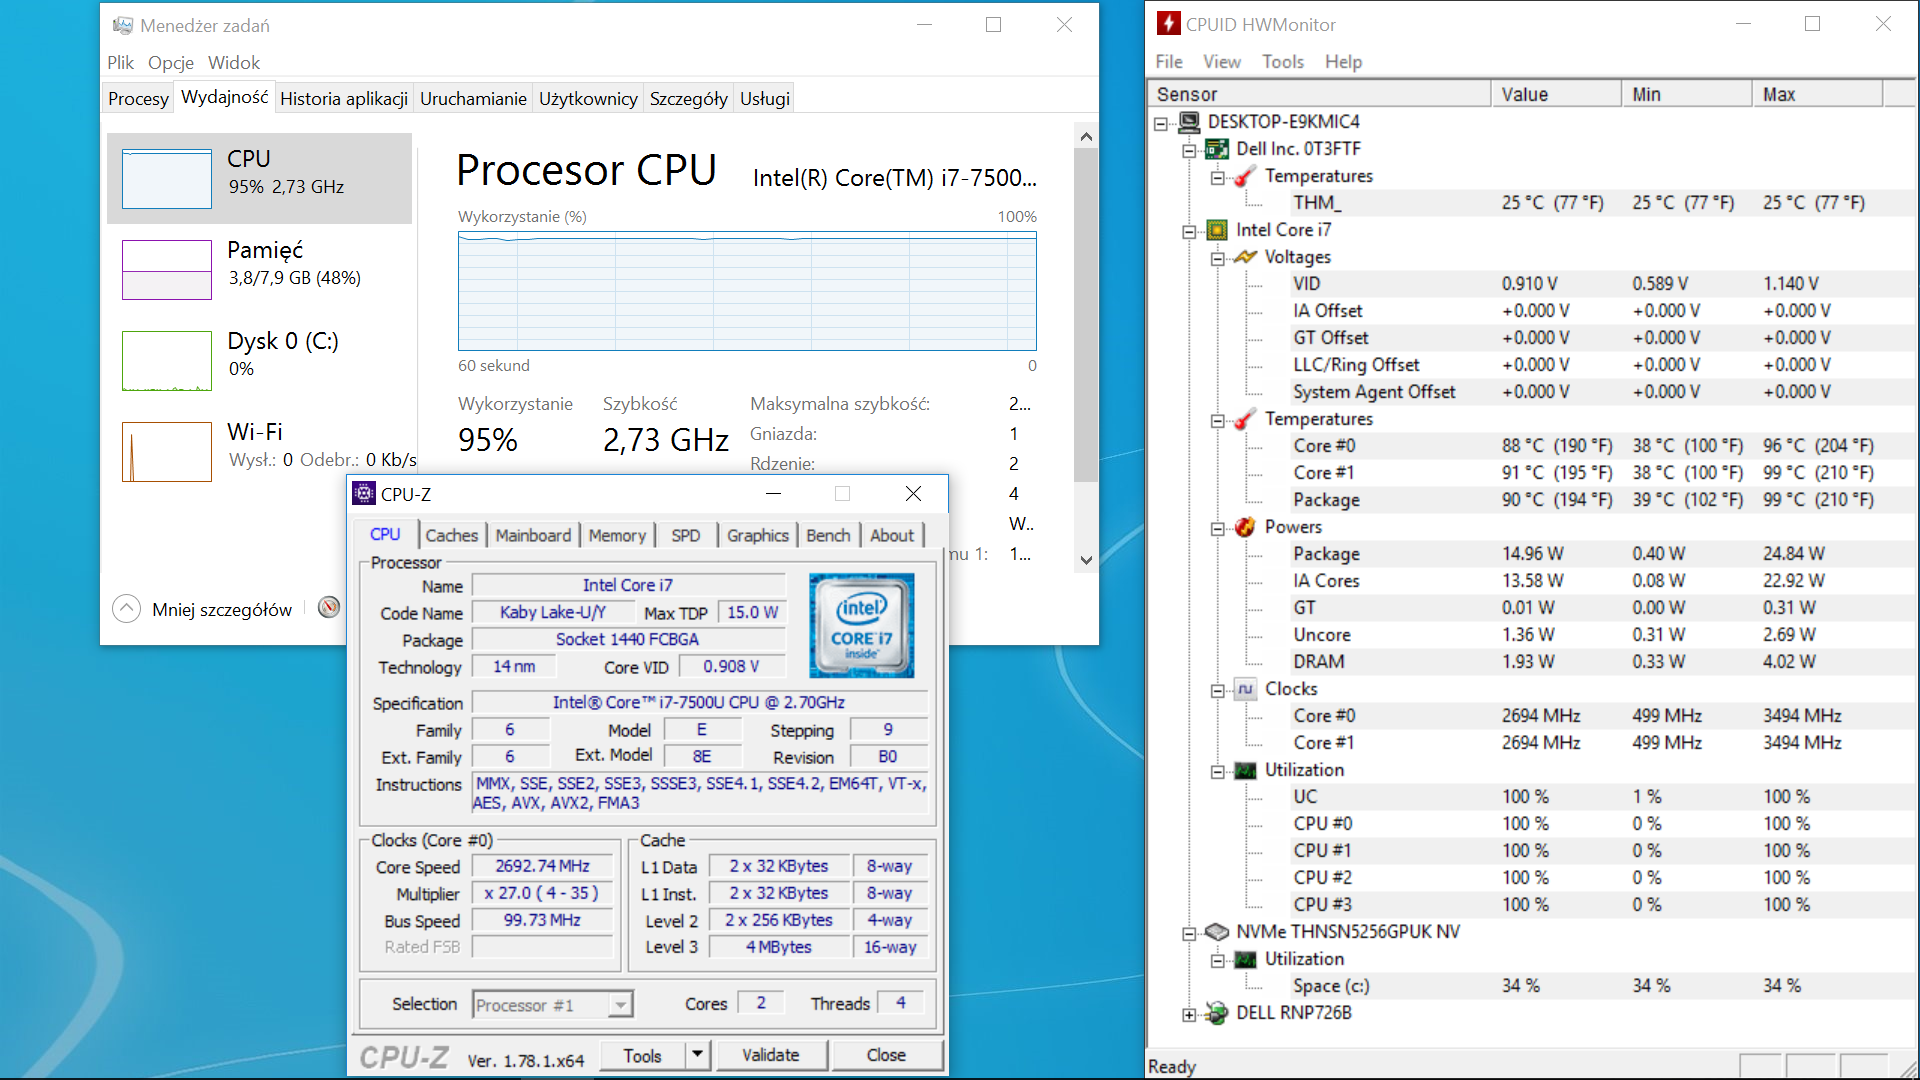Click the Sensor column header
Viewport: 1920px width, 1080px height.
[1319, 94]
